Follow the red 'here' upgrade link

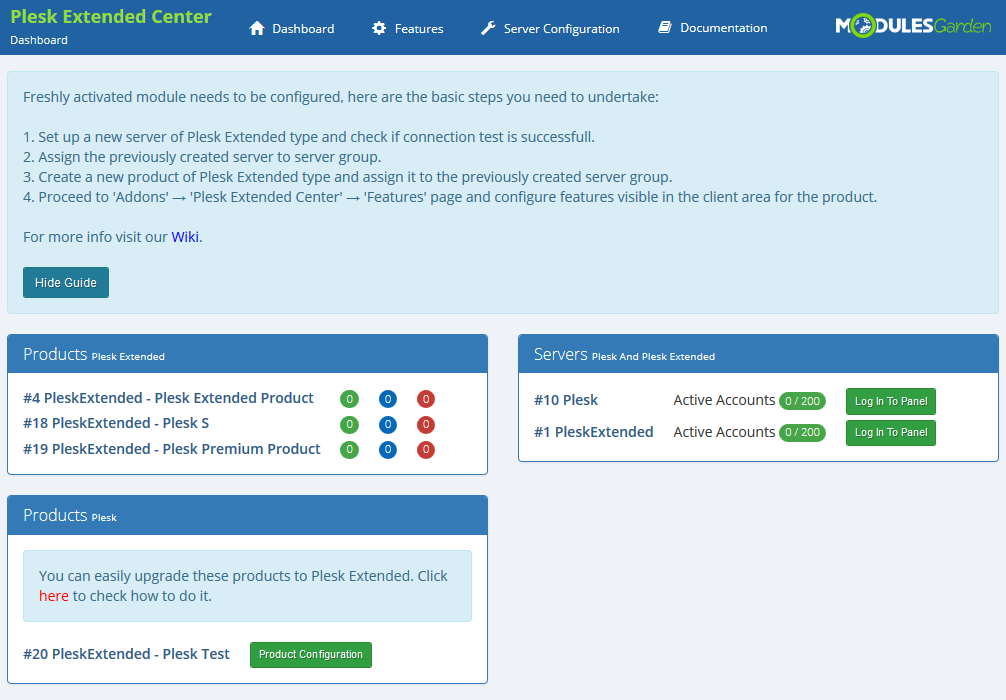[x=54, y=596]
